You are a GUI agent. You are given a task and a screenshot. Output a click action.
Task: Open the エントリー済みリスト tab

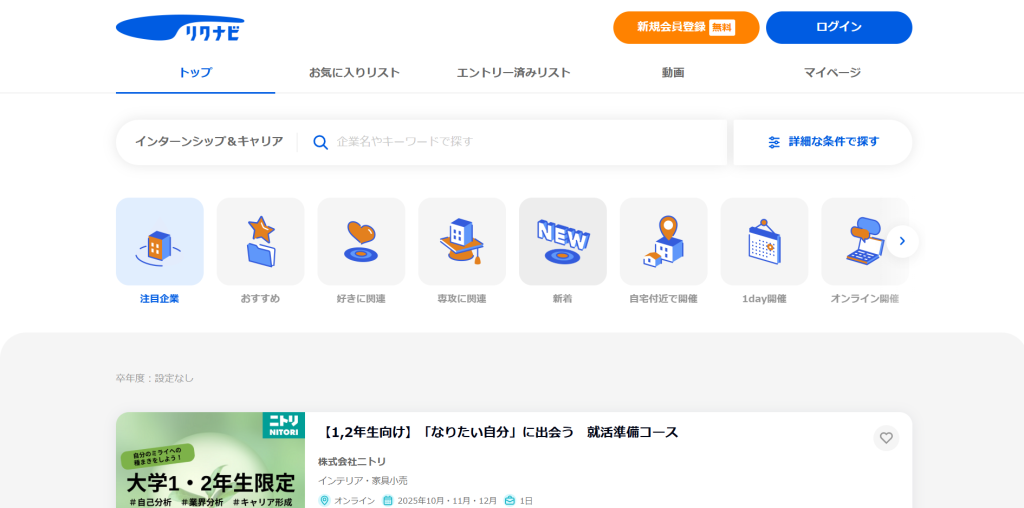tap(513, 73)
